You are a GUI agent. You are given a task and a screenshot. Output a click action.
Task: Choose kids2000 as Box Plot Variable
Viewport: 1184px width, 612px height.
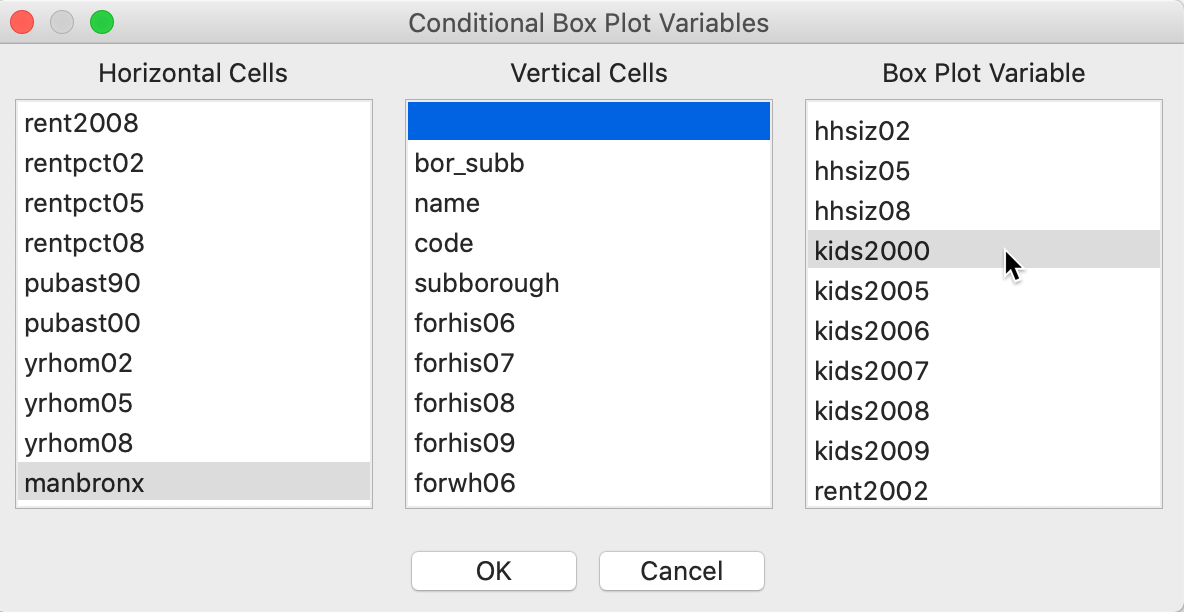(872, 251)
